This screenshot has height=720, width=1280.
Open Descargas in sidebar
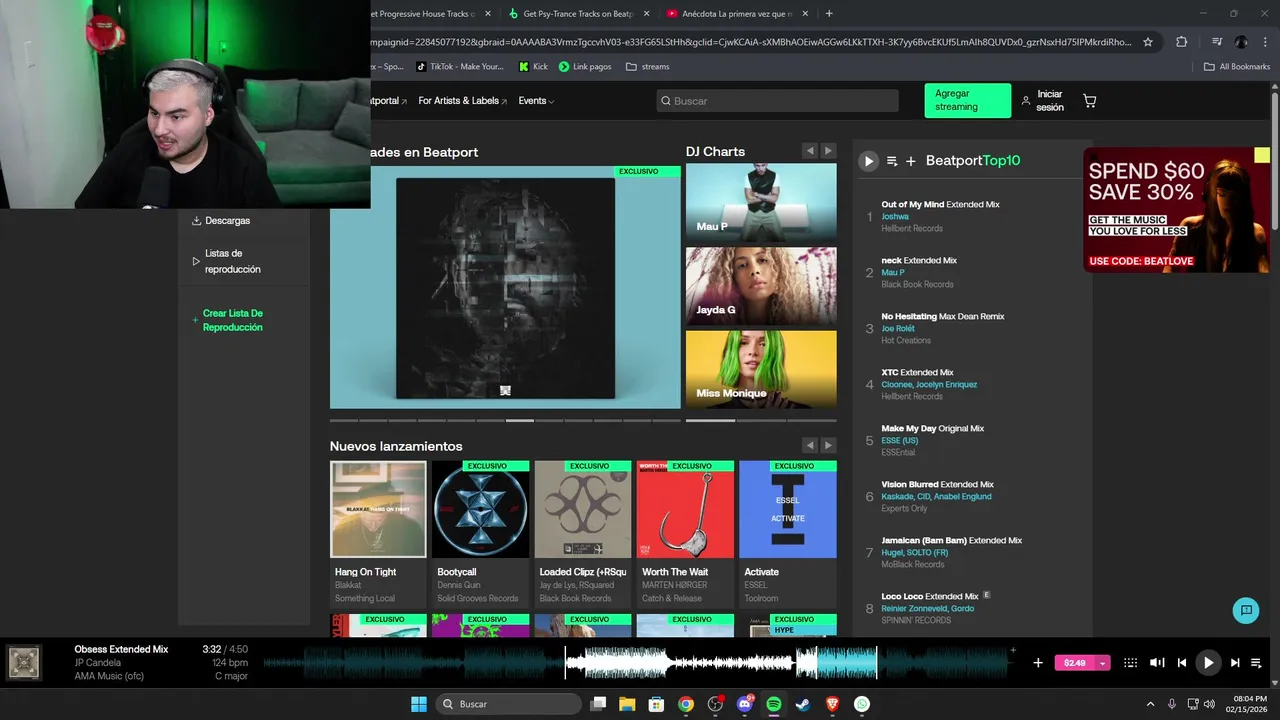pyautogui.click(x=221, y=221)
